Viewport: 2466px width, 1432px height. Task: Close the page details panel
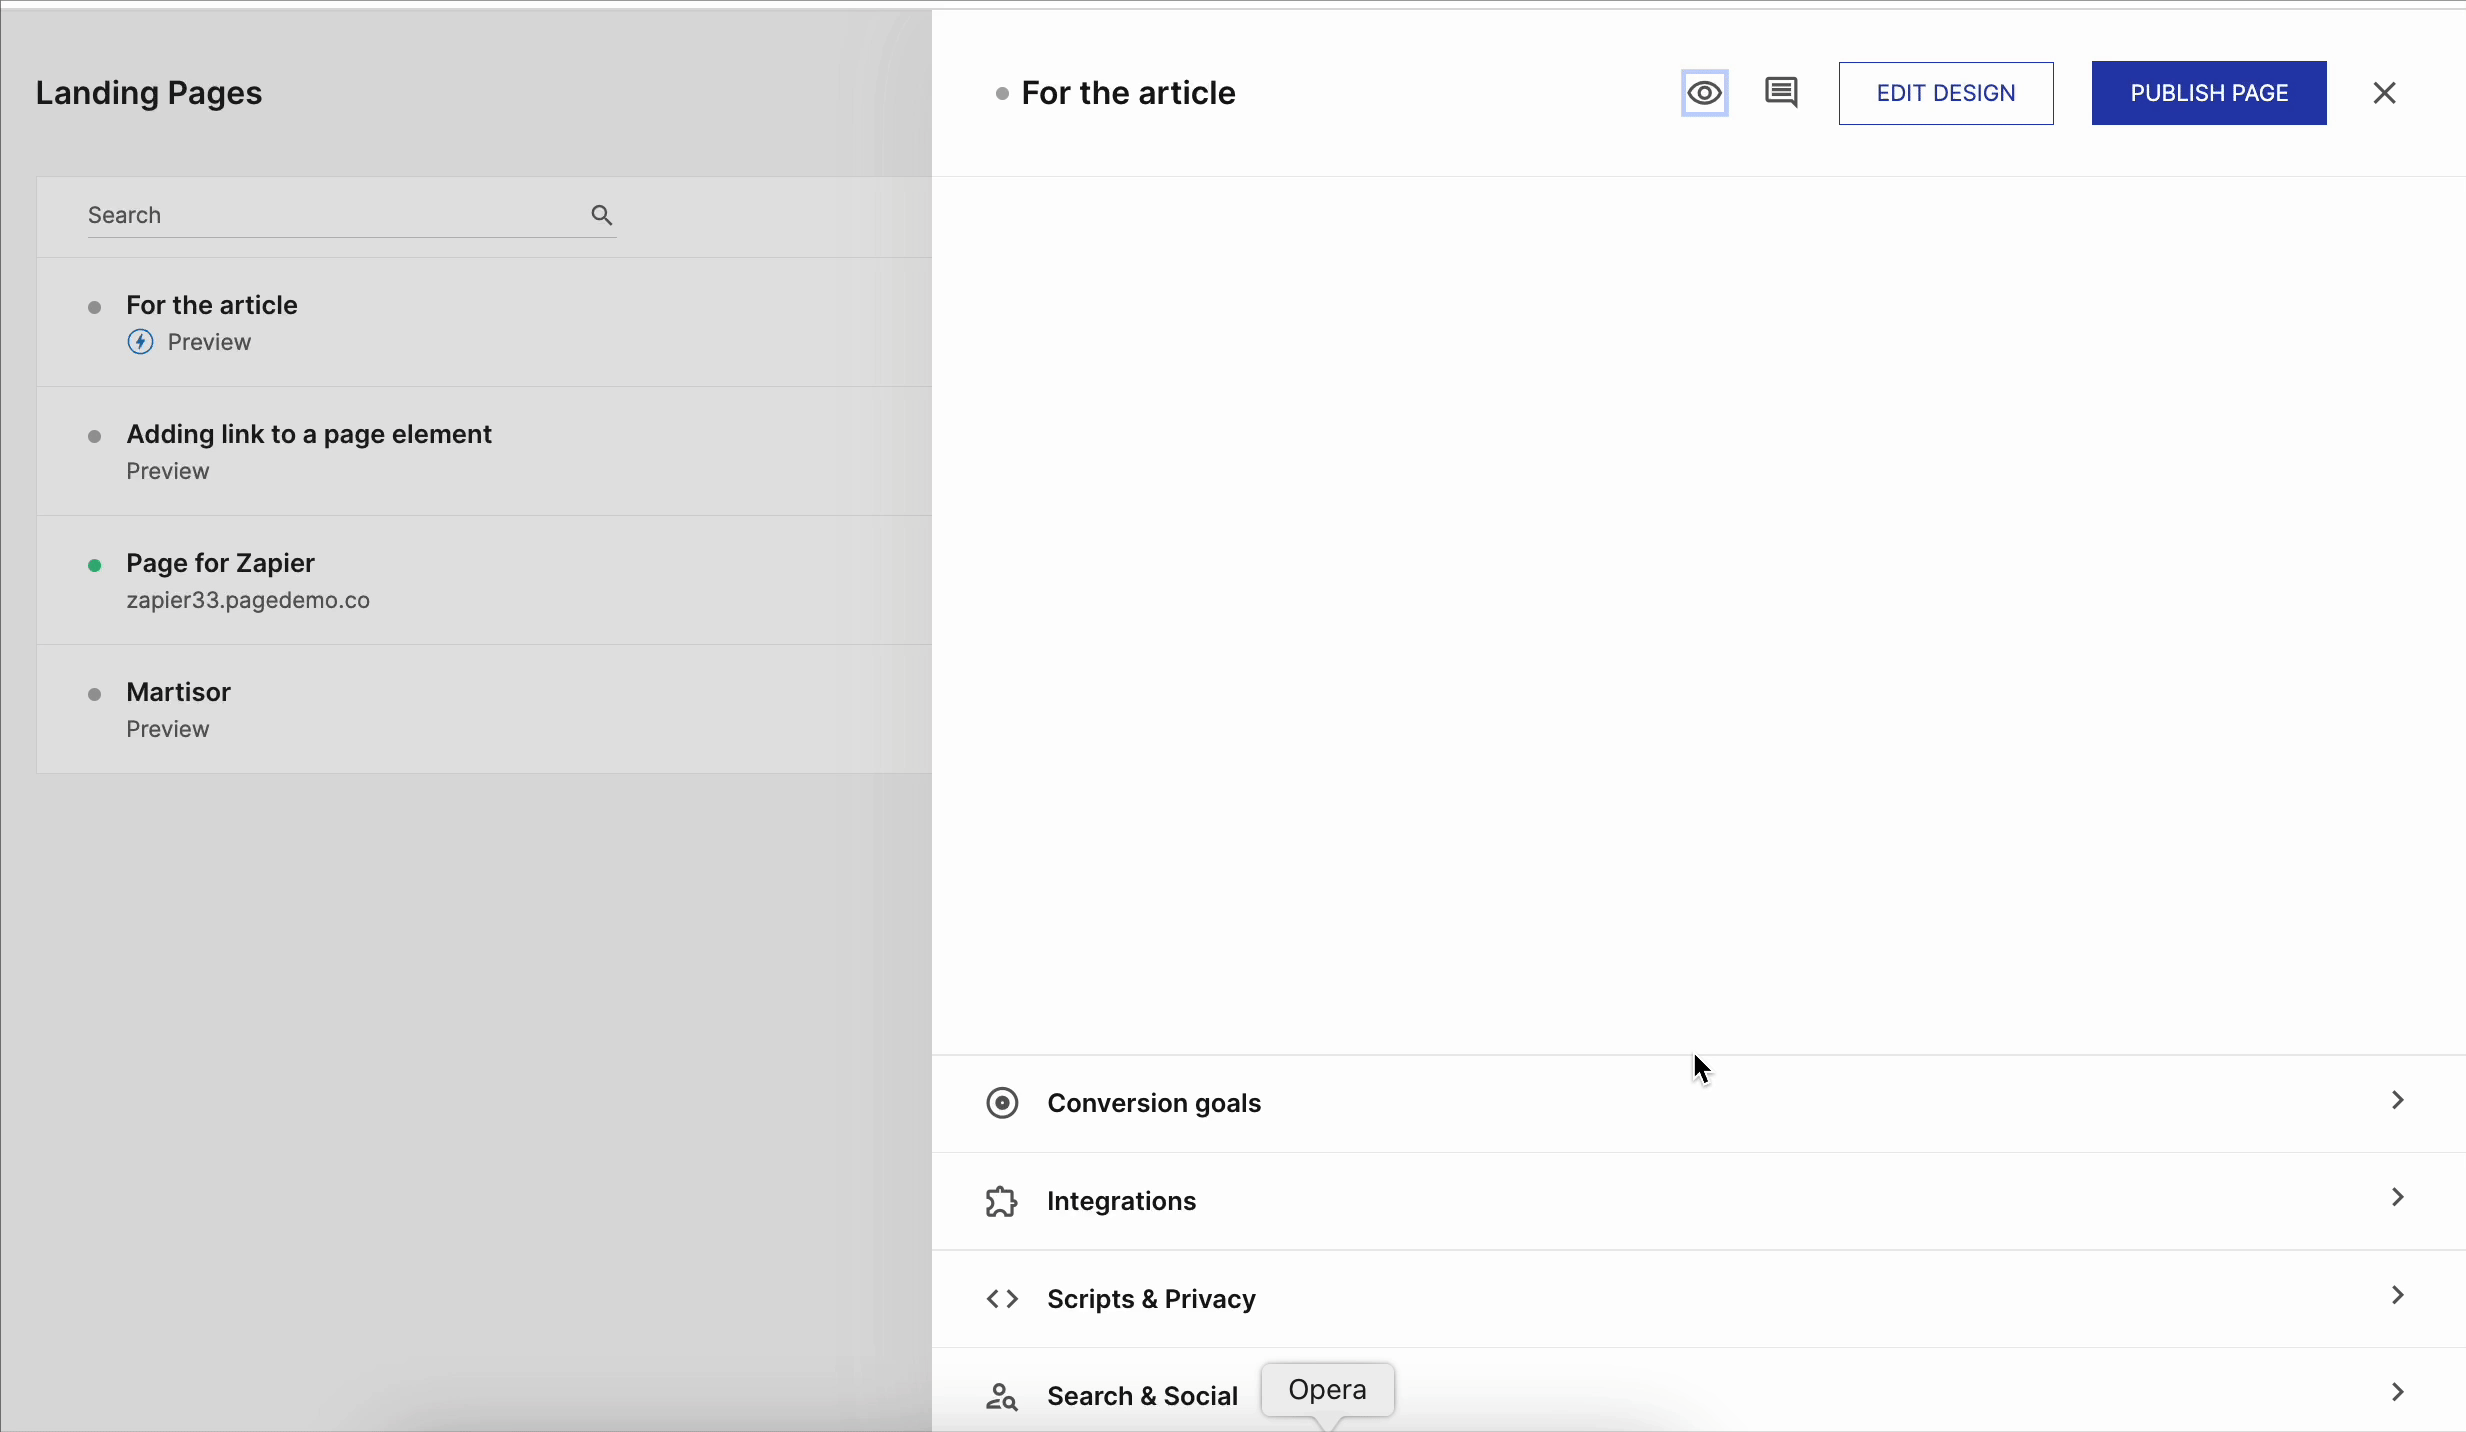[x=2384, y=93]
